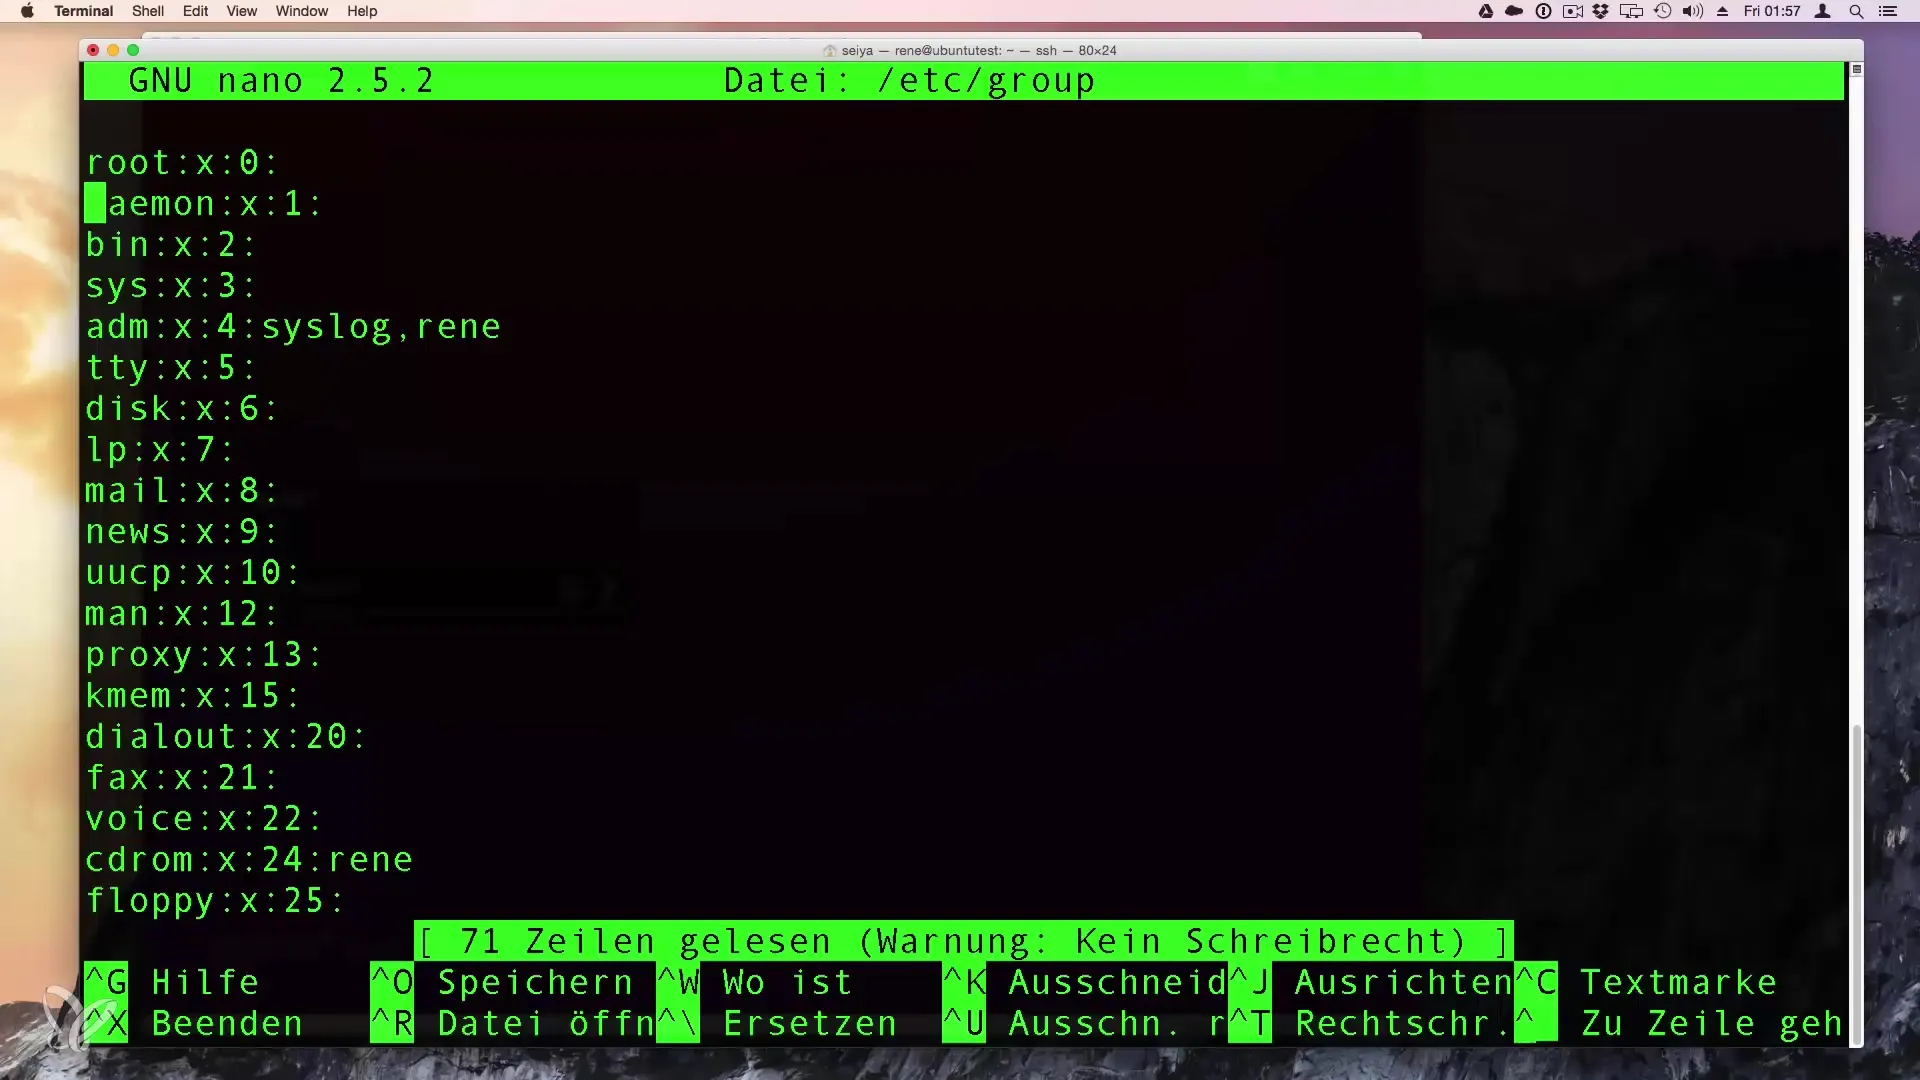Click the bin:x:2: line
This screenshot has width=1920, height=1080.
tap(171, 244)
